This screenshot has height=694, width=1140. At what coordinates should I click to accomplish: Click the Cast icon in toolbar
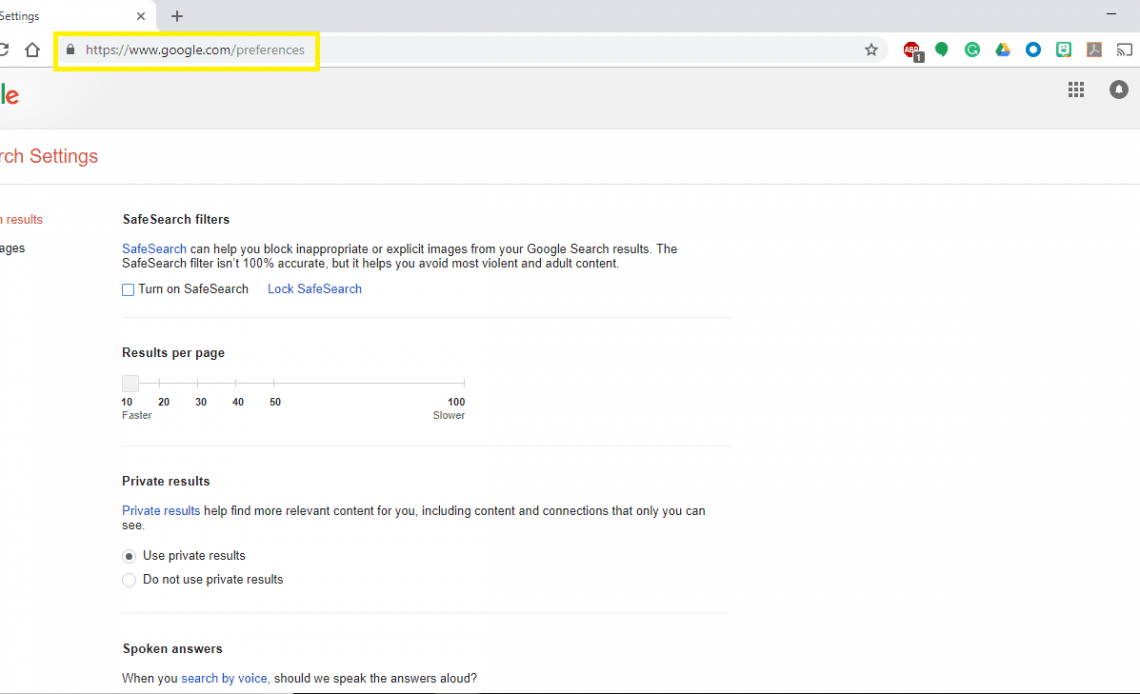1124,50
